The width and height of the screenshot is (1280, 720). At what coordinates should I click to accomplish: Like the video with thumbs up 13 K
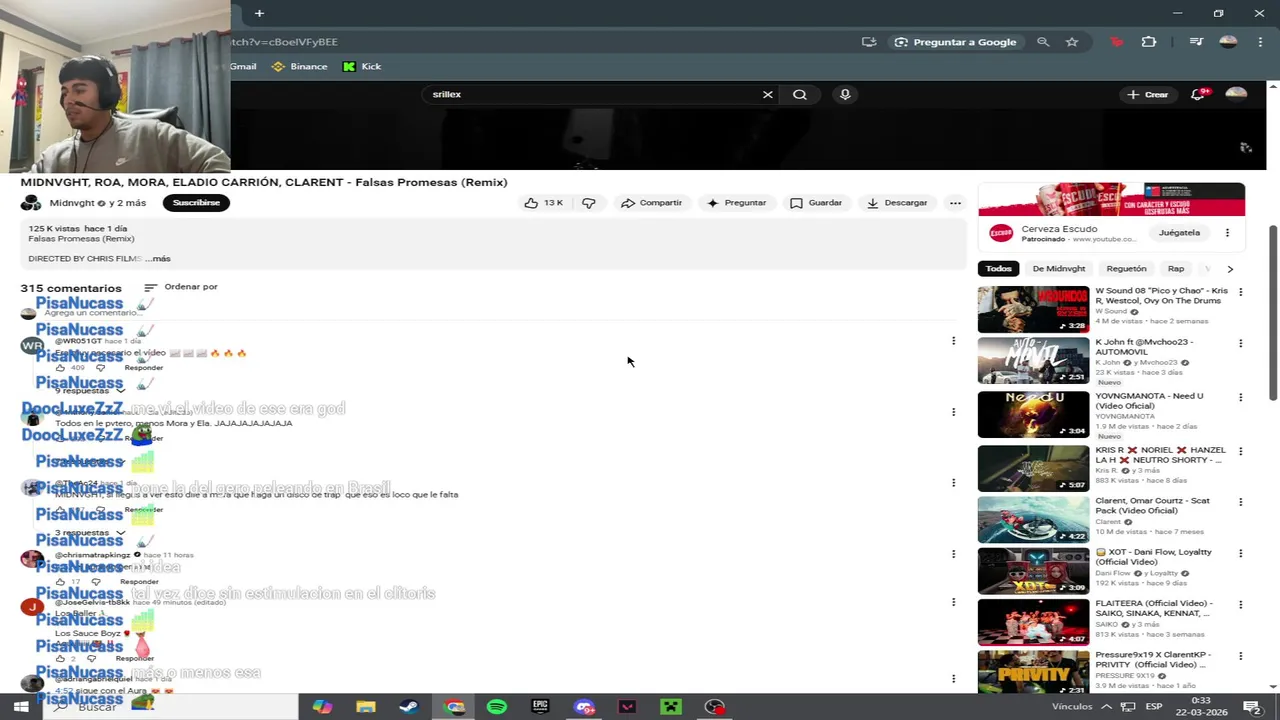[x=544, y=203]
